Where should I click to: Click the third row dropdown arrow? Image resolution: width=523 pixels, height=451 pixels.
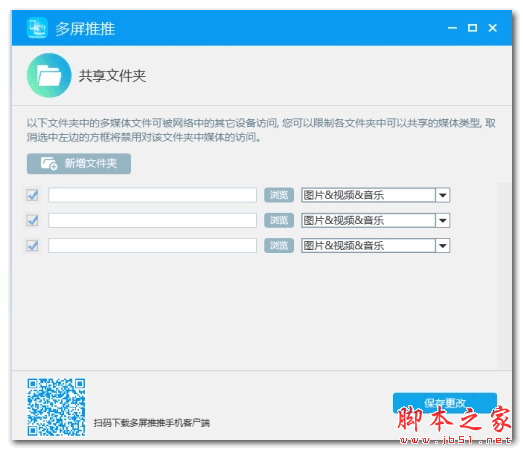443,246
